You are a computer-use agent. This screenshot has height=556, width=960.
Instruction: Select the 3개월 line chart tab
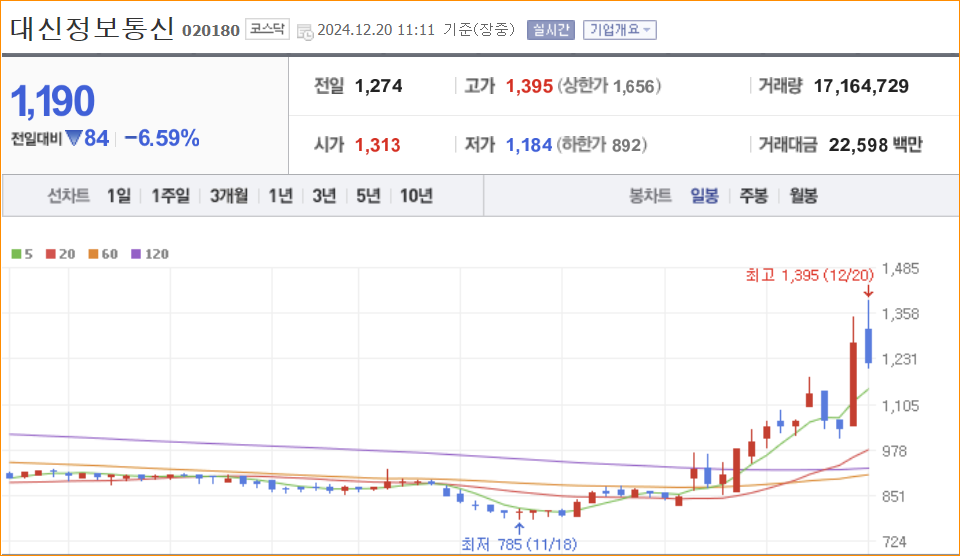coord(229,196)
